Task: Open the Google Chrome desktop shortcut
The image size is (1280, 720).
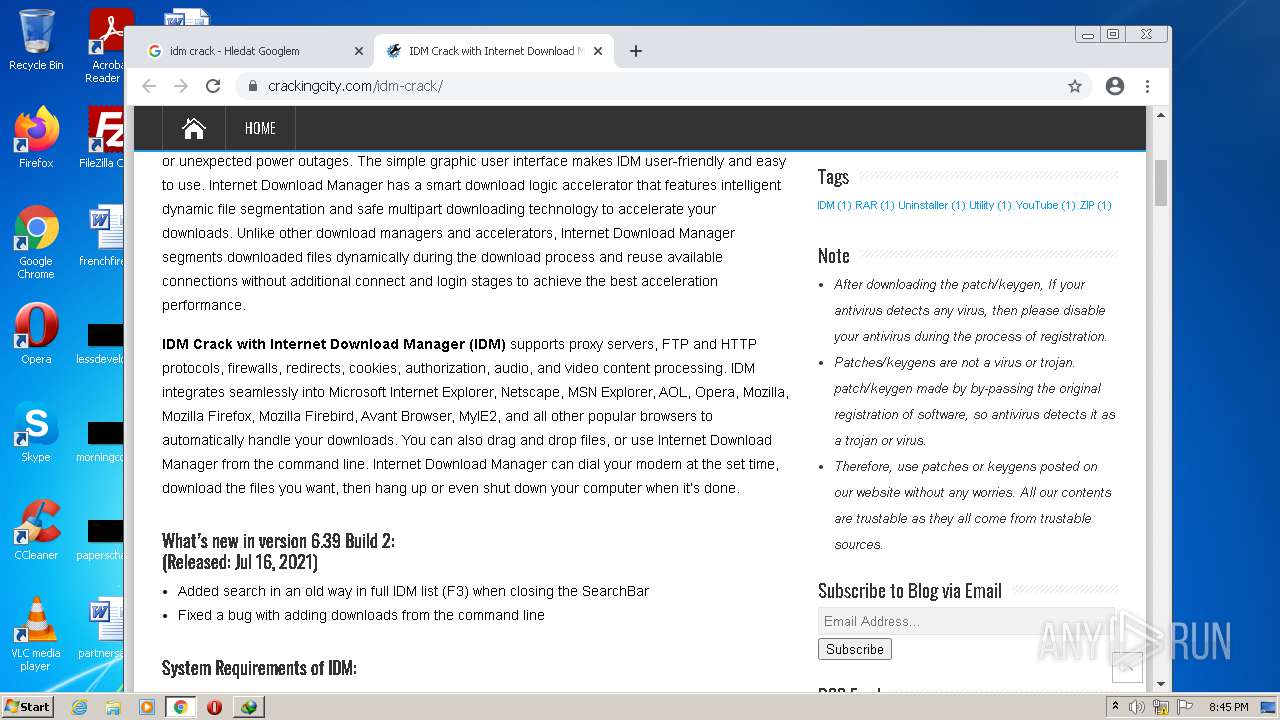Action: [36, 242]
